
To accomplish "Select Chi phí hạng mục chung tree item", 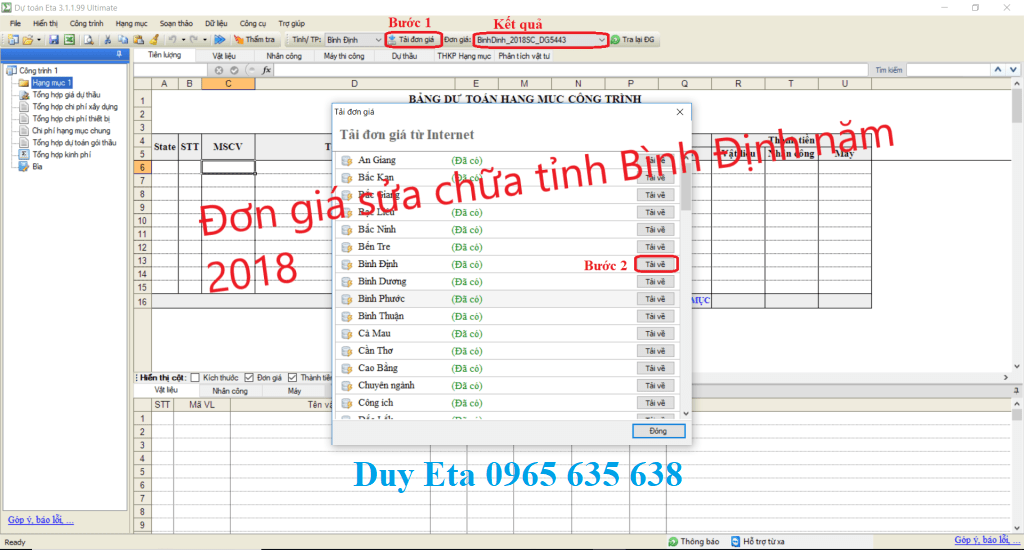I will (x=71, y=131).
